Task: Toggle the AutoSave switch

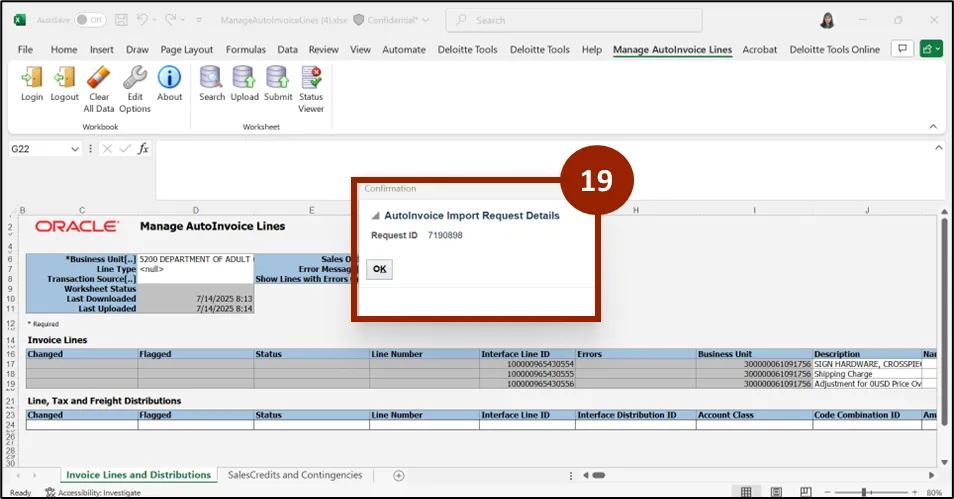Action: (90, 20)
